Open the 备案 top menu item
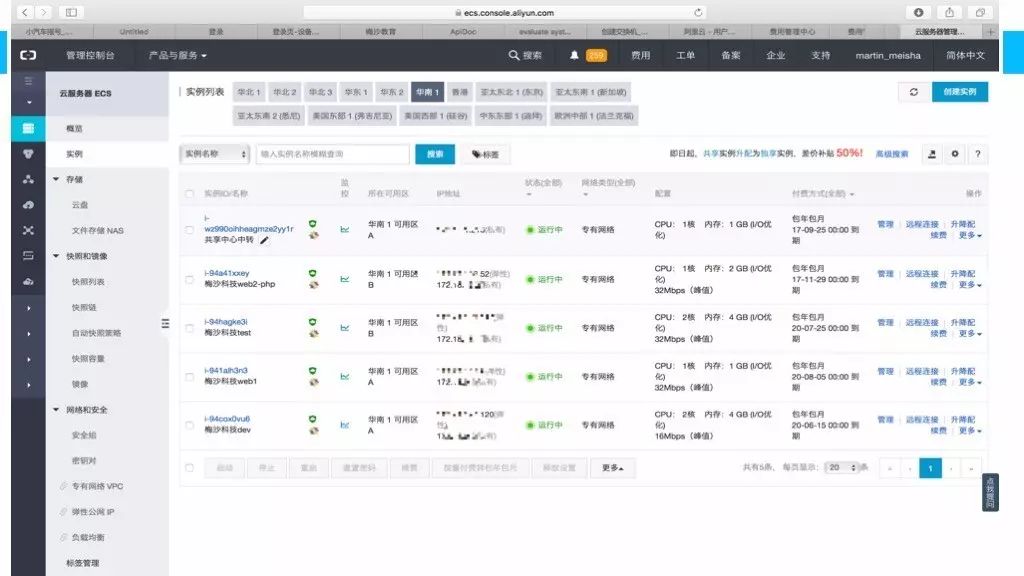This screenshot has height=576, width=1024. click(x=731, y=56)
